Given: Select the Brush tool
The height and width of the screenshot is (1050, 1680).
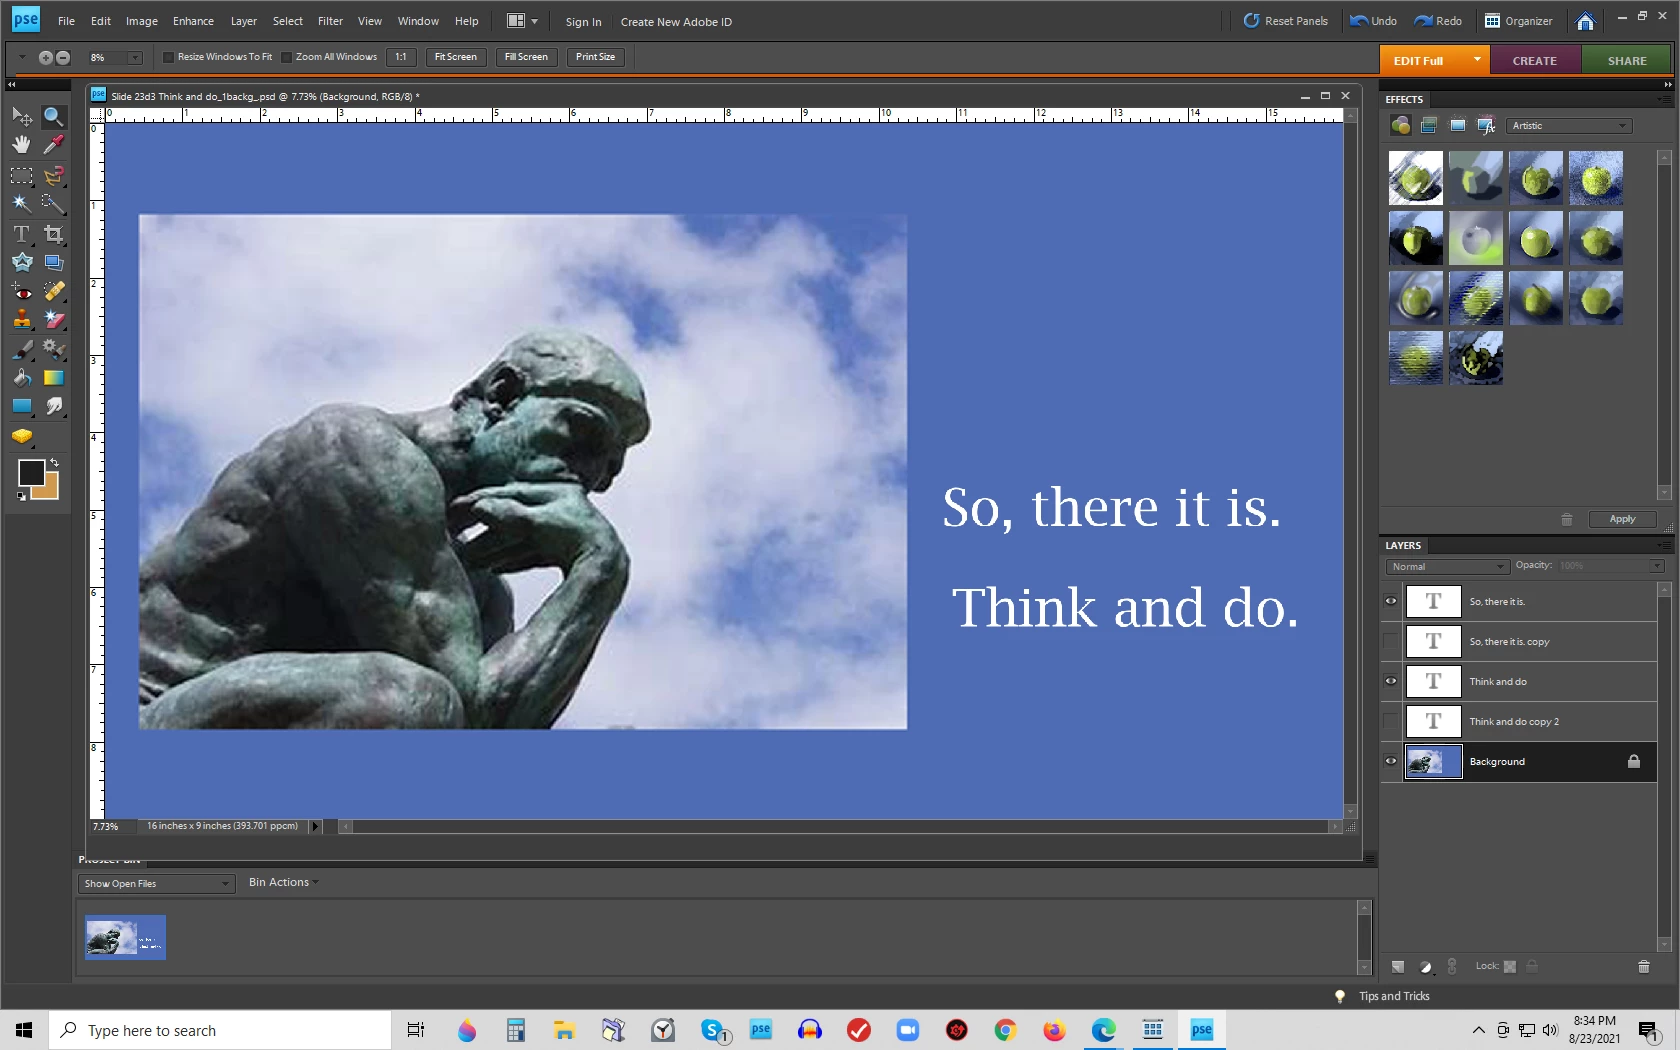Looking at the screenshot, I should click(x=21, y=350).
